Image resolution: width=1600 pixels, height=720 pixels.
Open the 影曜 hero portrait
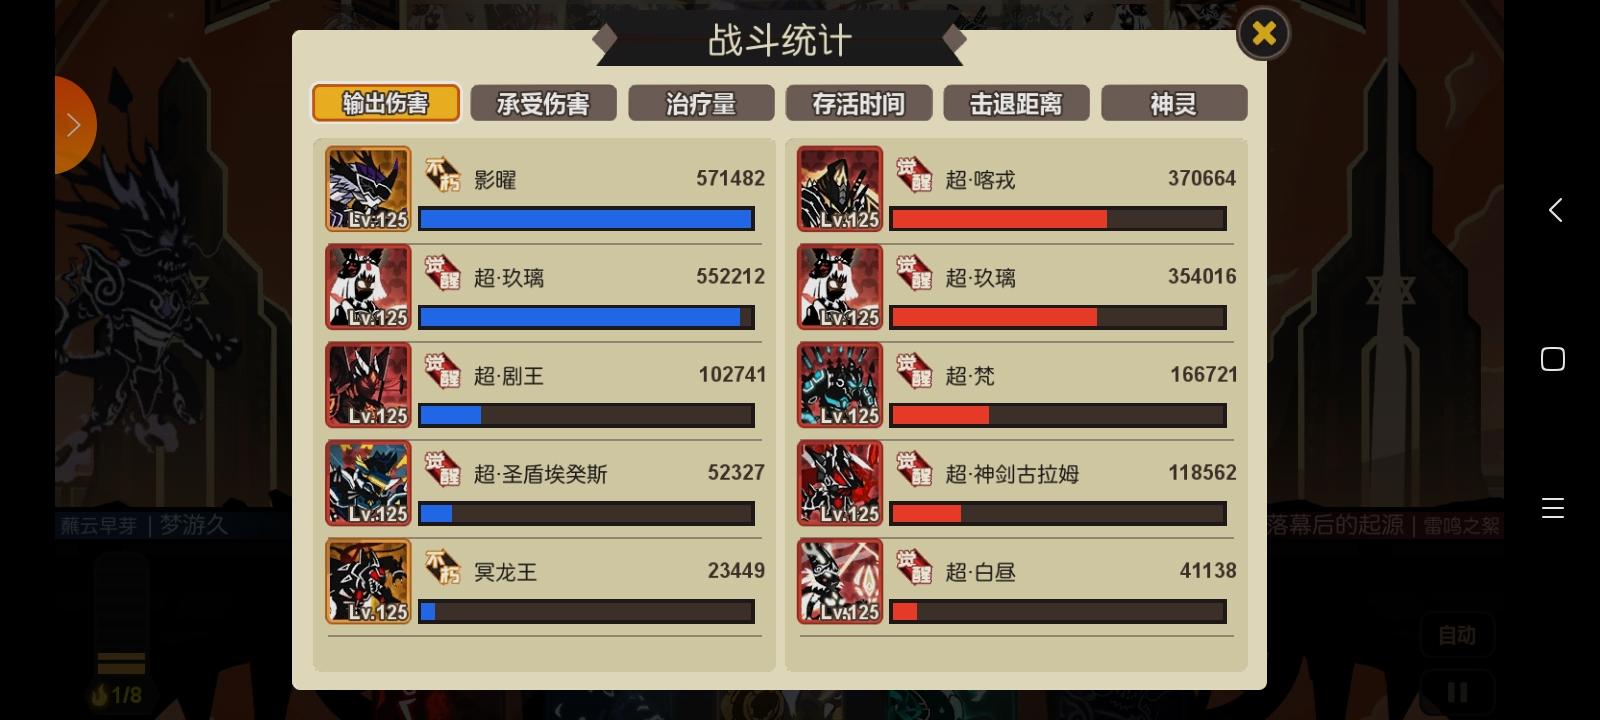point(368,189)
